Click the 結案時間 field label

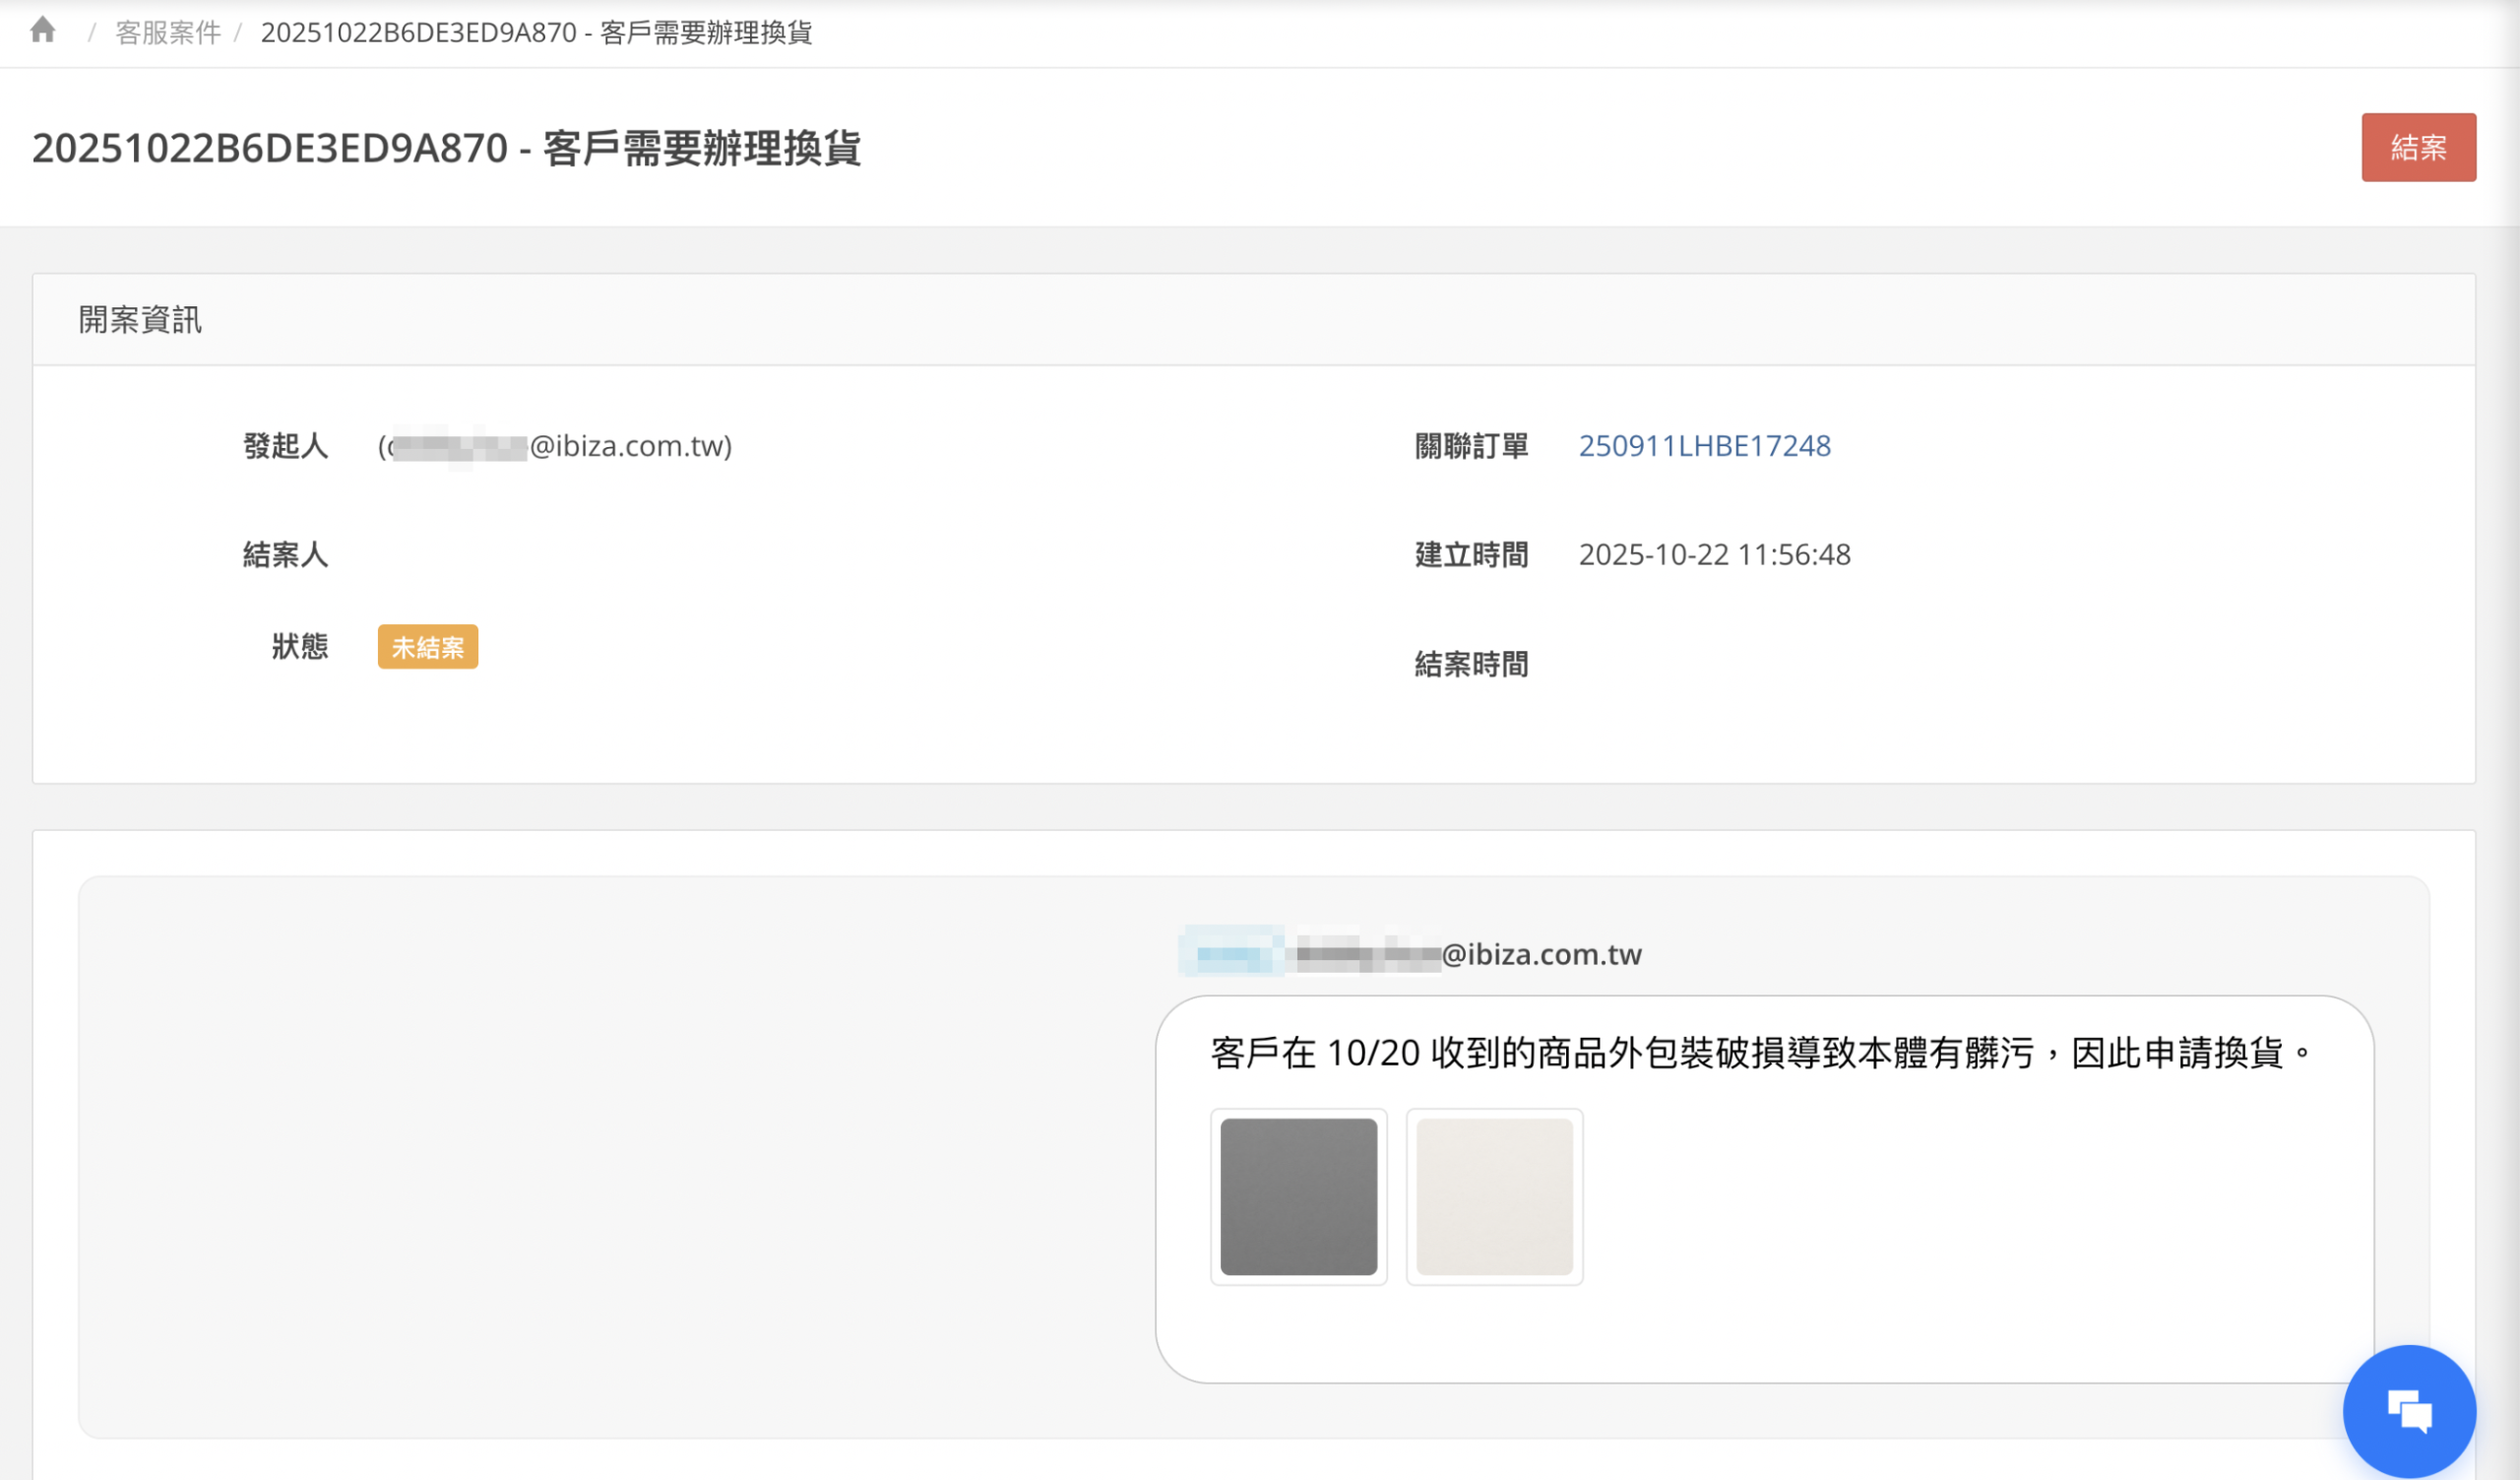1470,664
